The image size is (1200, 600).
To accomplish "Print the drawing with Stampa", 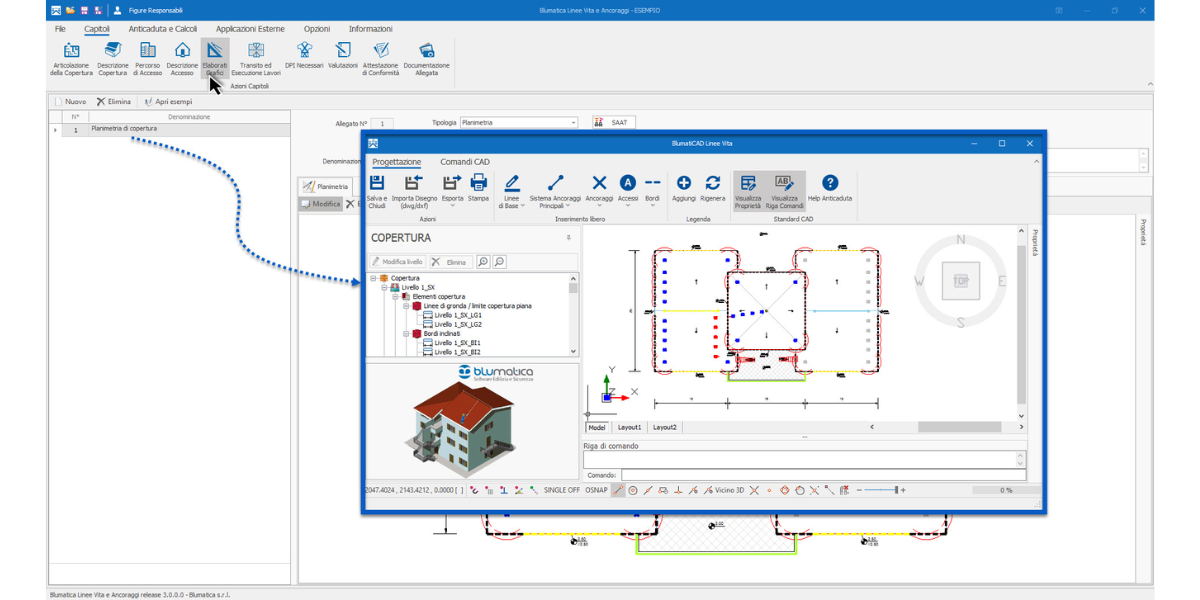I will coord(478,188).
